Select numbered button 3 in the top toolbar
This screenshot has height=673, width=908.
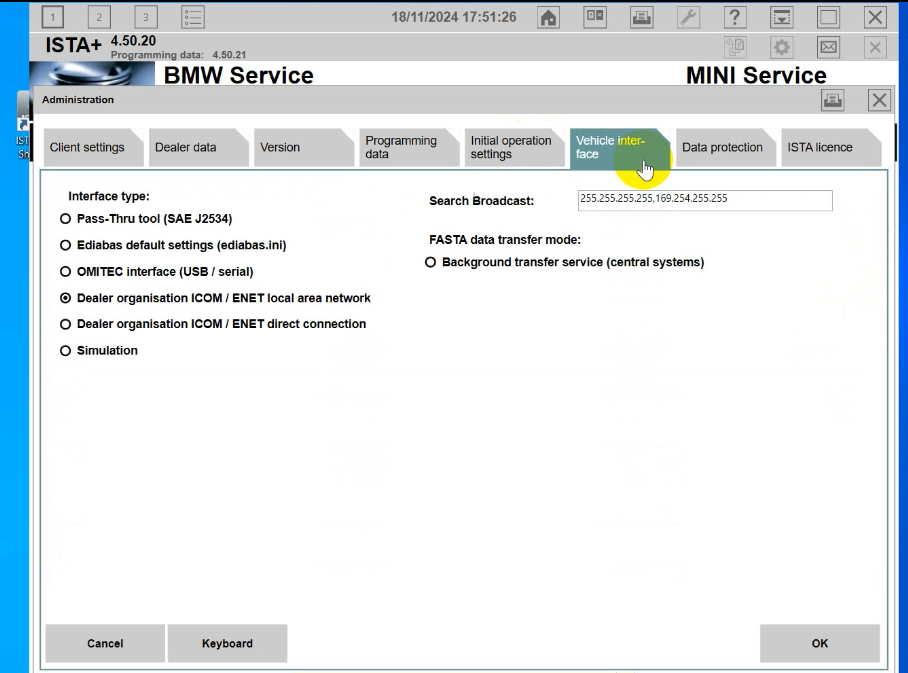[146, 17]
